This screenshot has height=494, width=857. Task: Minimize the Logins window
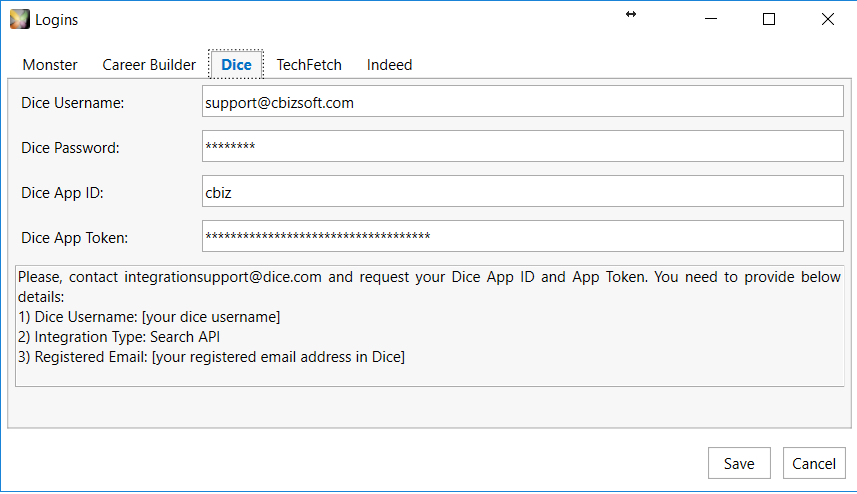pyautogui.click(x=711, y=19)
